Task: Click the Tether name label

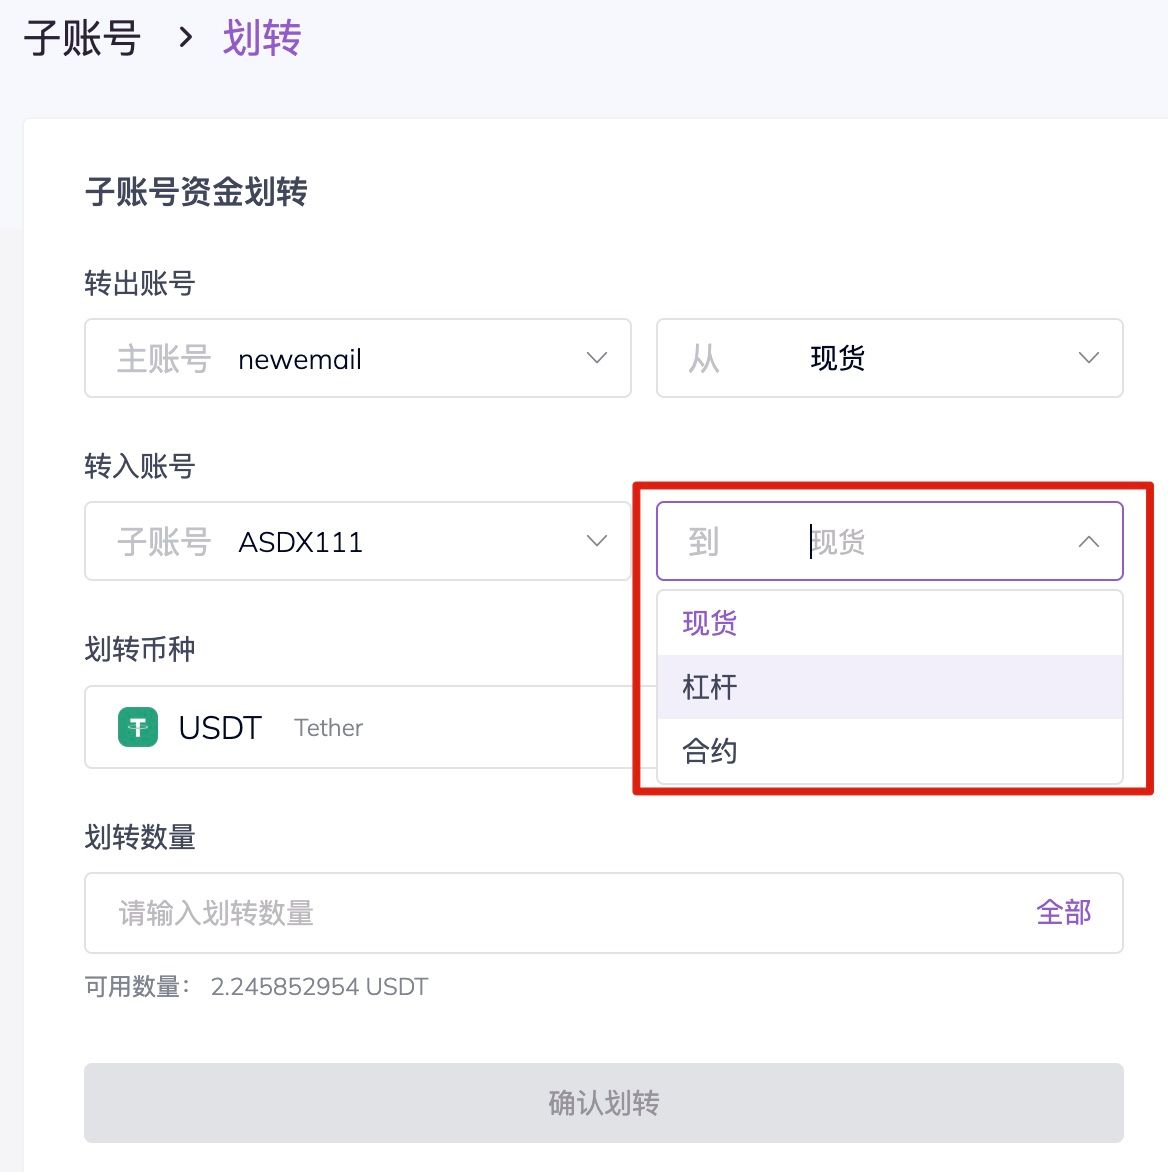Action: [328, 728]
